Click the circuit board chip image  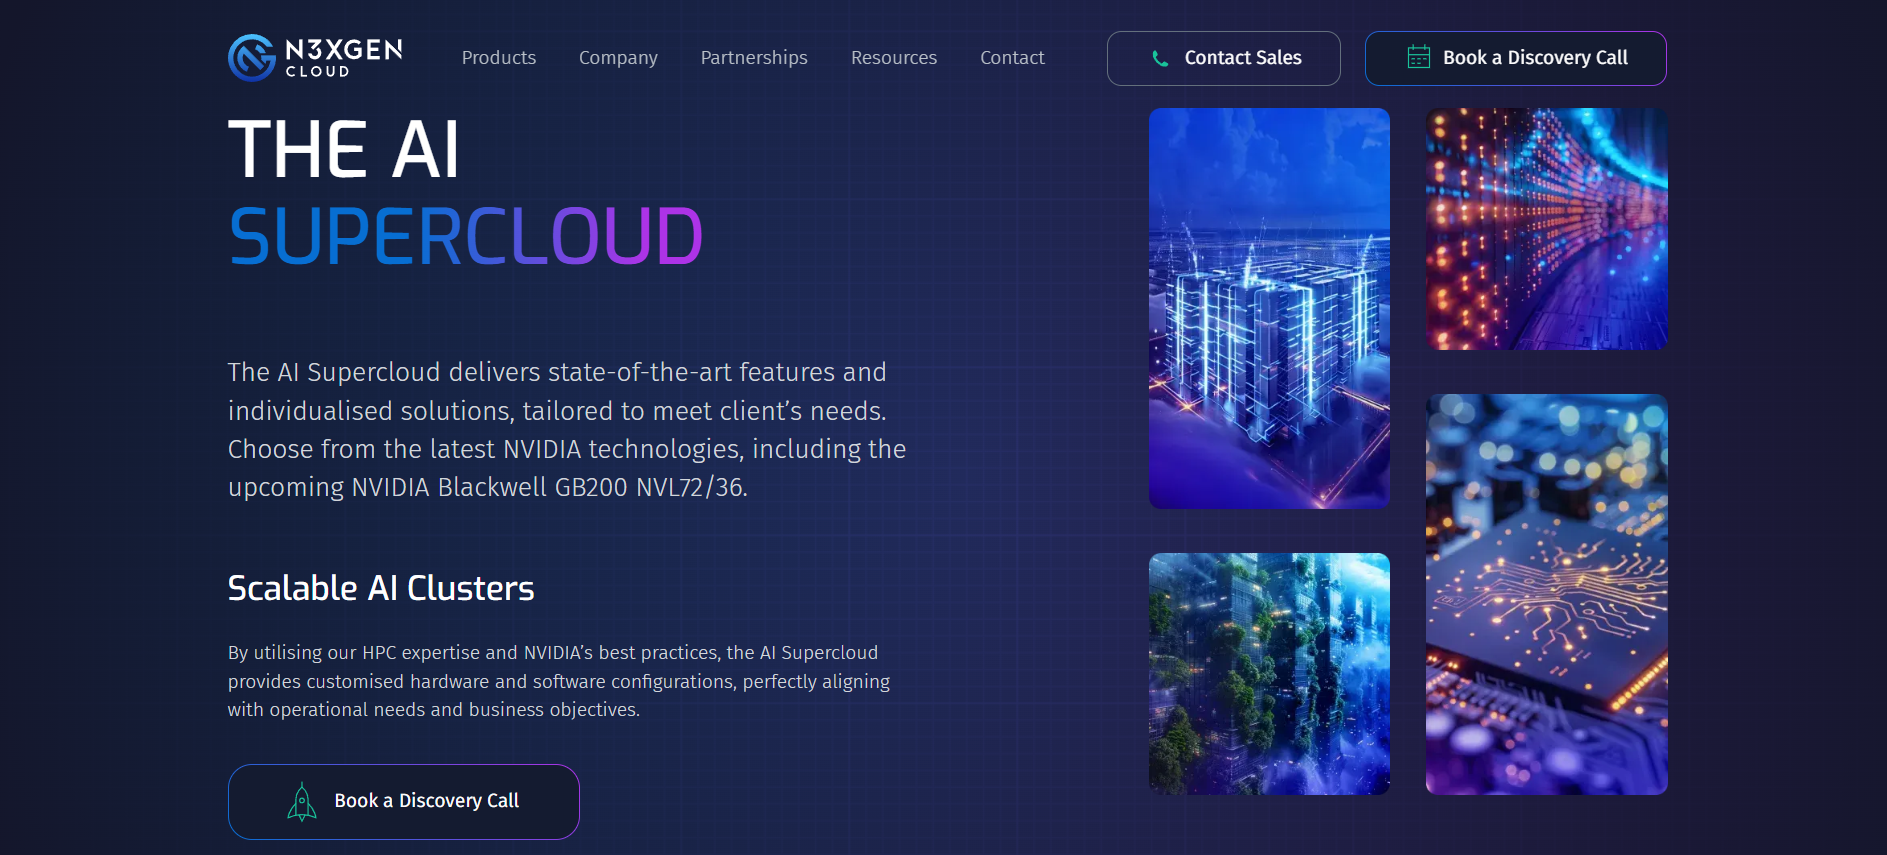(1546, 594)
